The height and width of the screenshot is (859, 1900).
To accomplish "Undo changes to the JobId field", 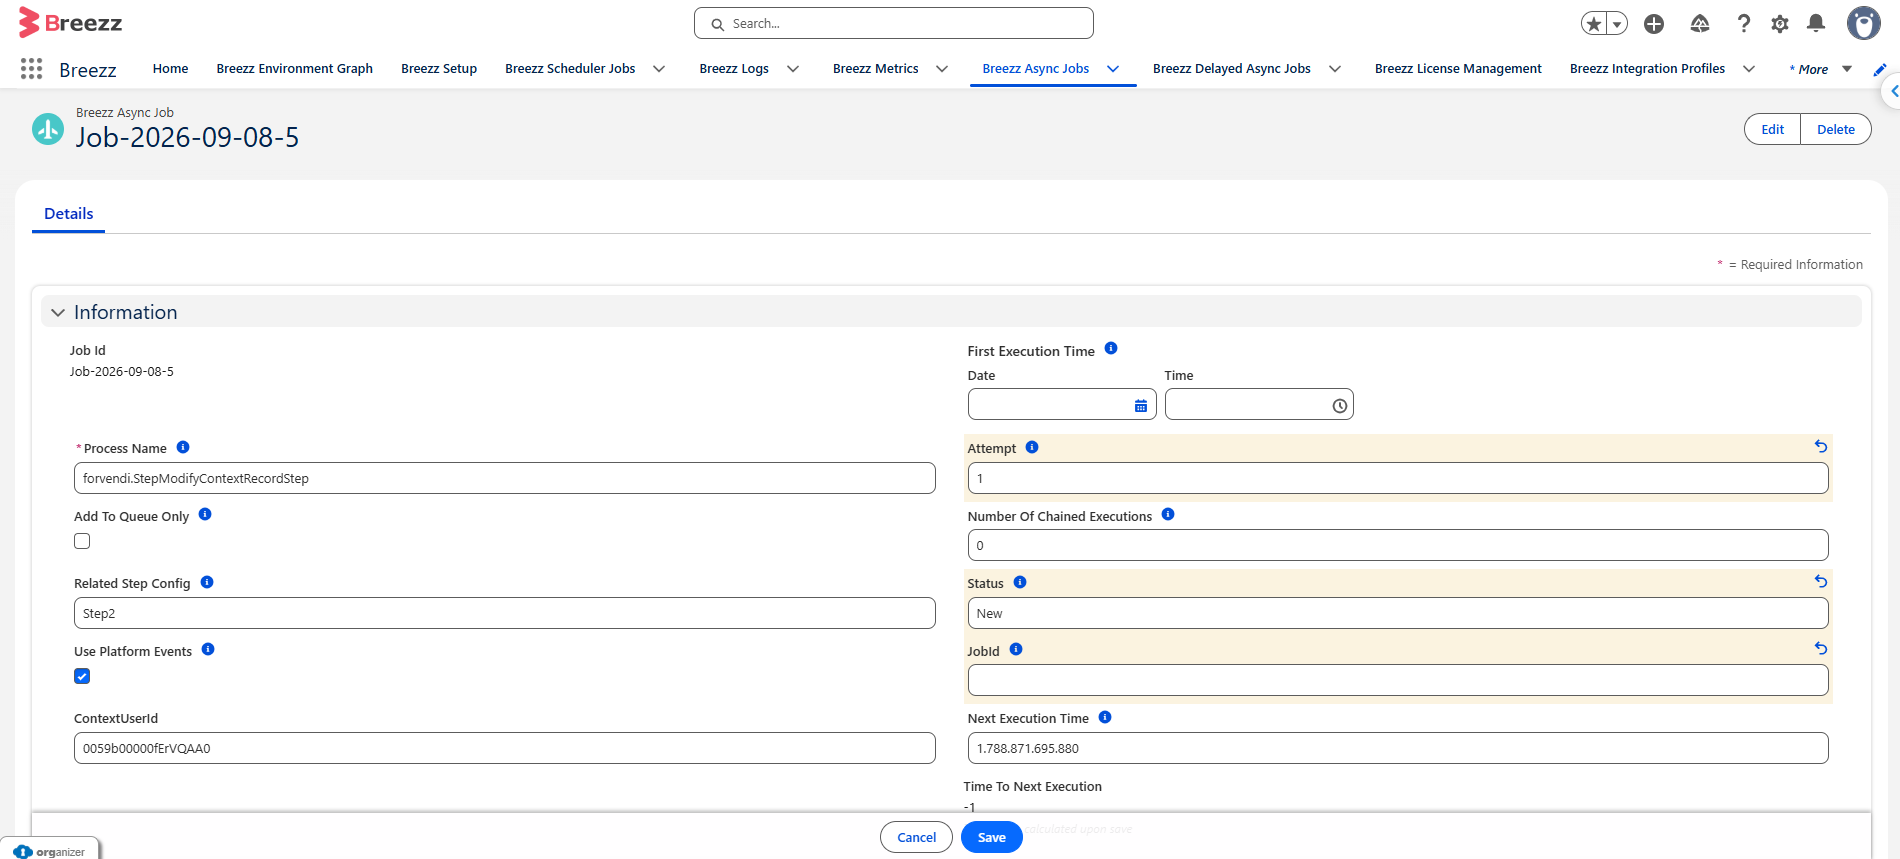I will (x=1821, y=648).
